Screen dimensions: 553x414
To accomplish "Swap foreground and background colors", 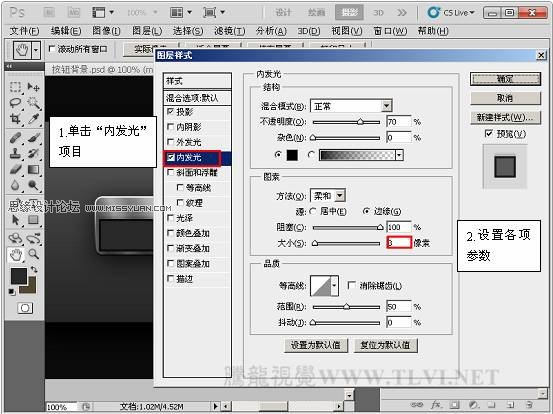I will click(34, 269).
